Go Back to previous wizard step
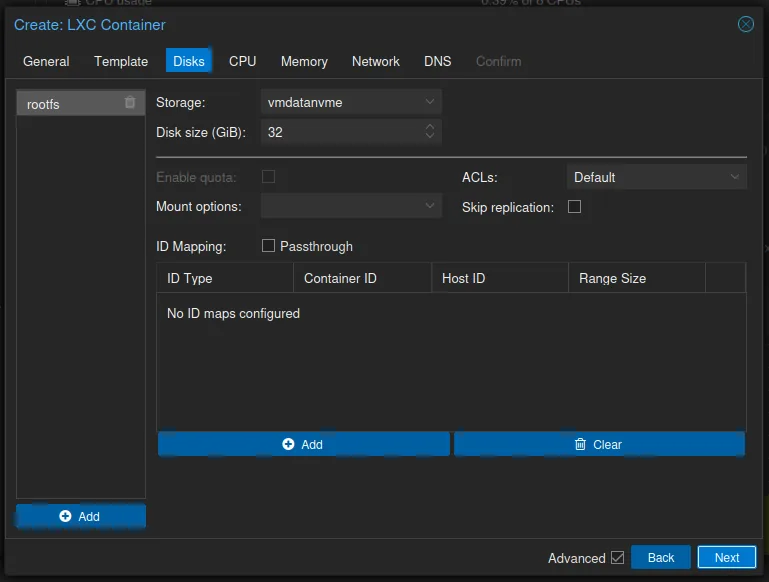 [x=661, y=557]
